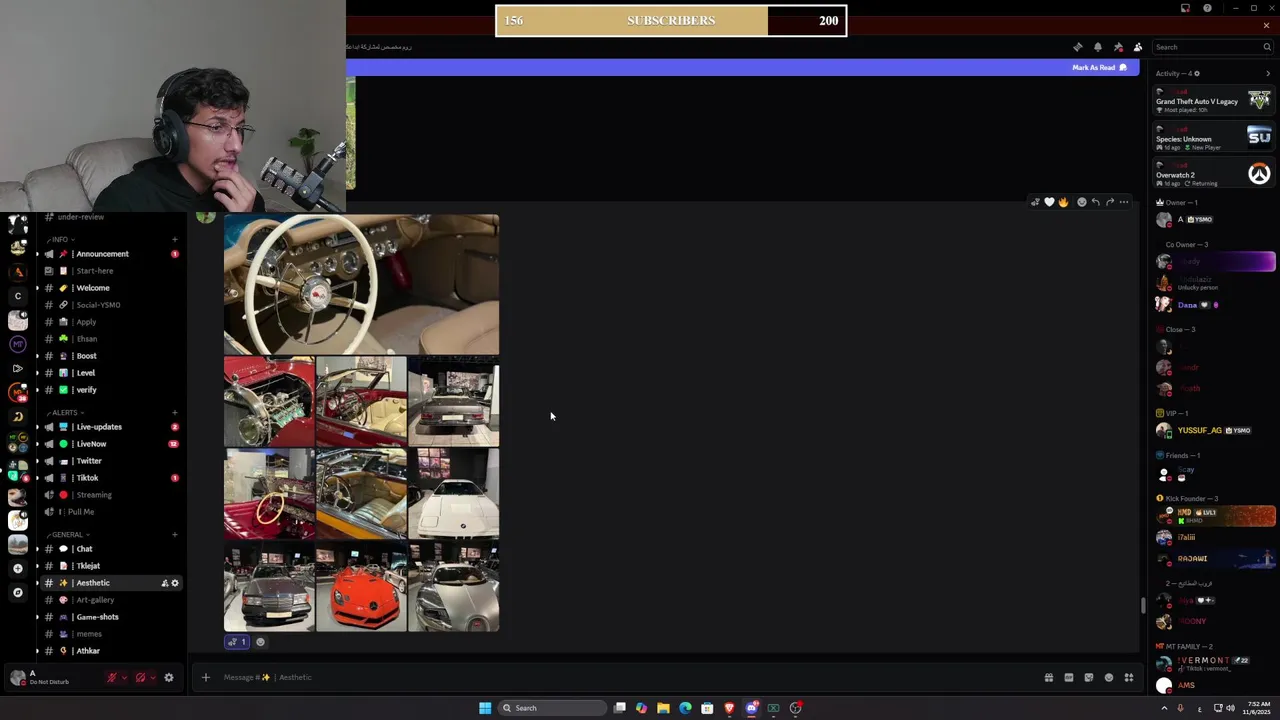
Task: Open microphone input options dropdown arrow
Action: [124, 677]
